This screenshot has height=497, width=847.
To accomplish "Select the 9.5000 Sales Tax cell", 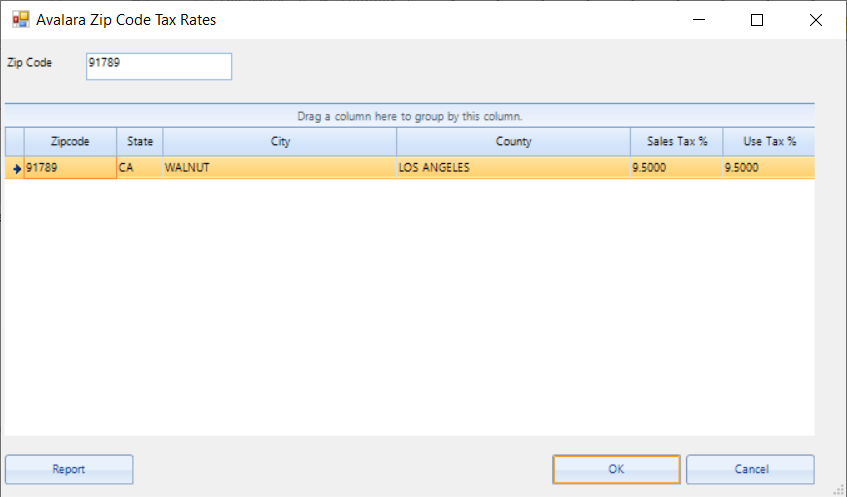I will click(677, 168).
